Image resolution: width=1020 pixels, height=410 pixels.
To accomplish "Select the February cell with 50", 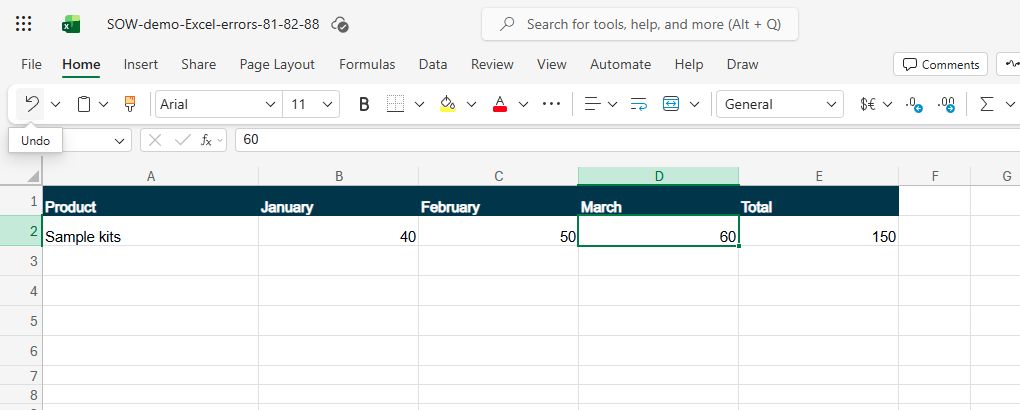I will coord(498,231).
